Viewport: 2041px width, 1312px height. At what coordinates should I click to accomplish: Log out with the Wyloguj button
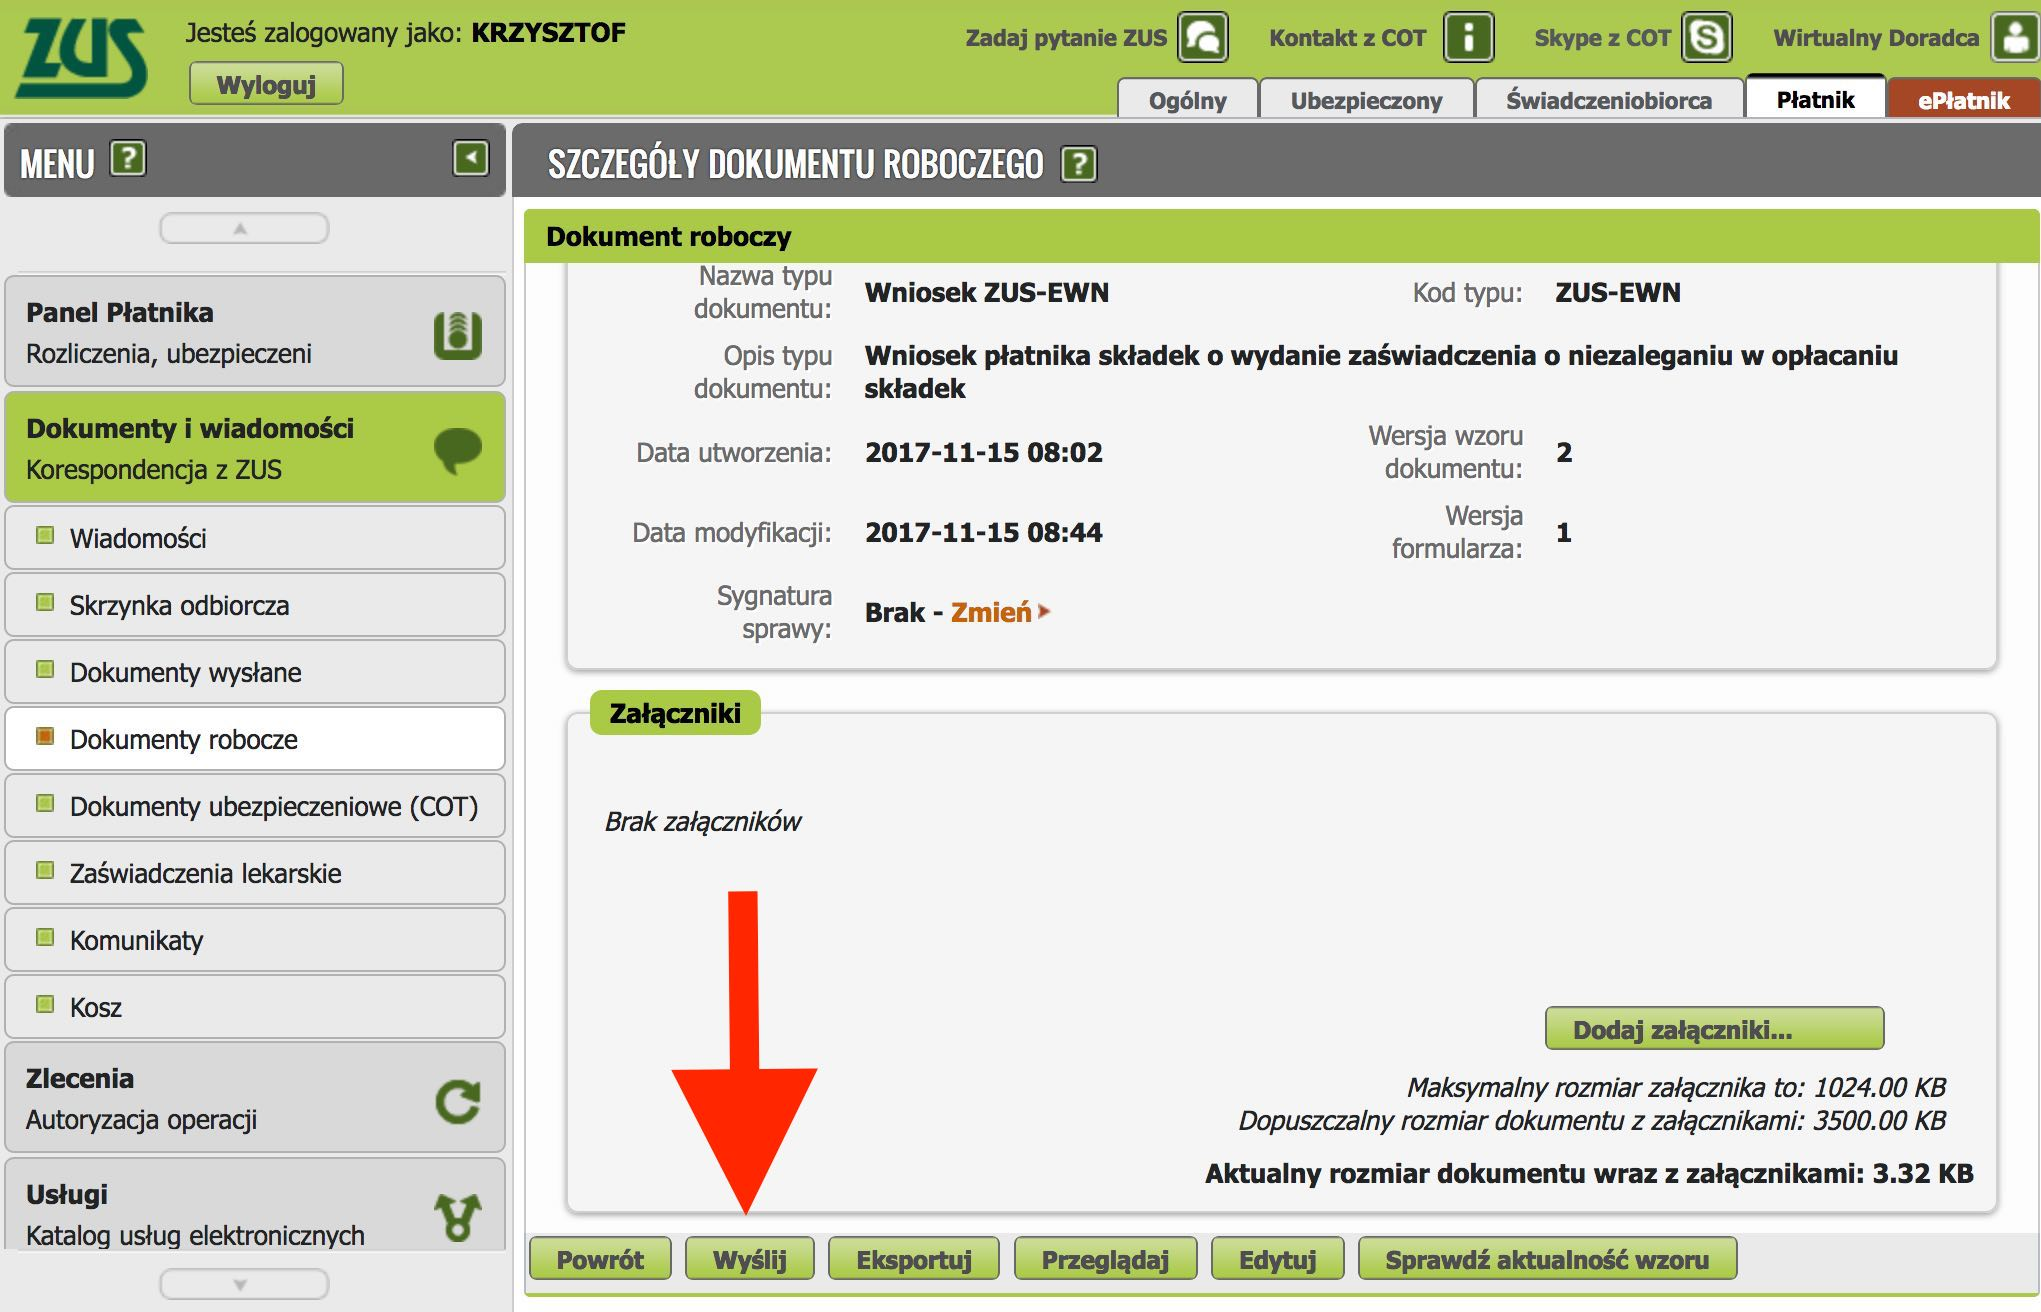tap(266, 84)
